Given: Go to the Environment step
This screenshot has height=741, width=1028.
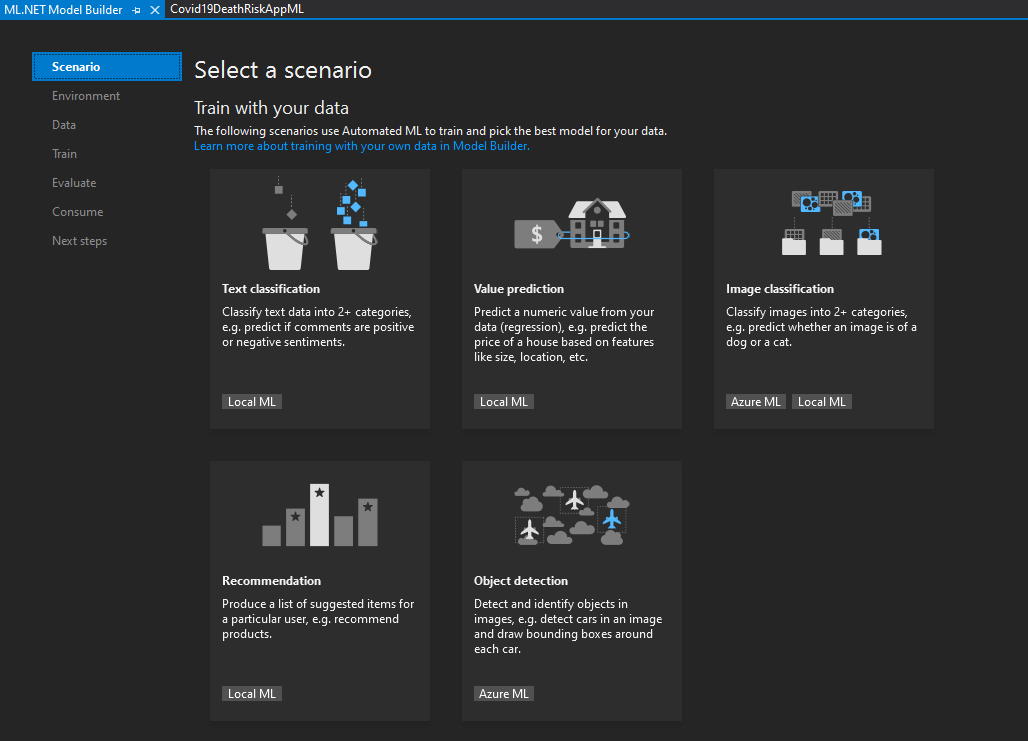Looking at the screenshot, I should [86, 96].
